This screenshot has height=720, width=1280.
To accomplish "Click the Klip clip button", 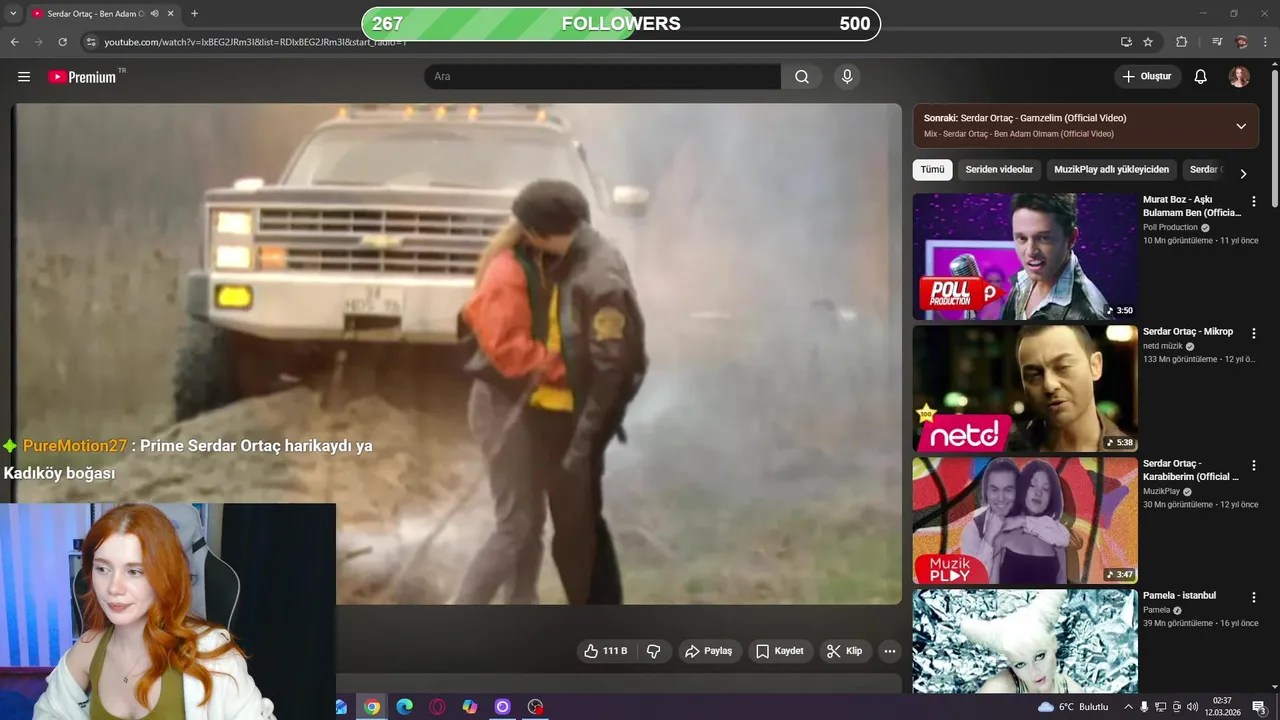I will click(845, 651).
